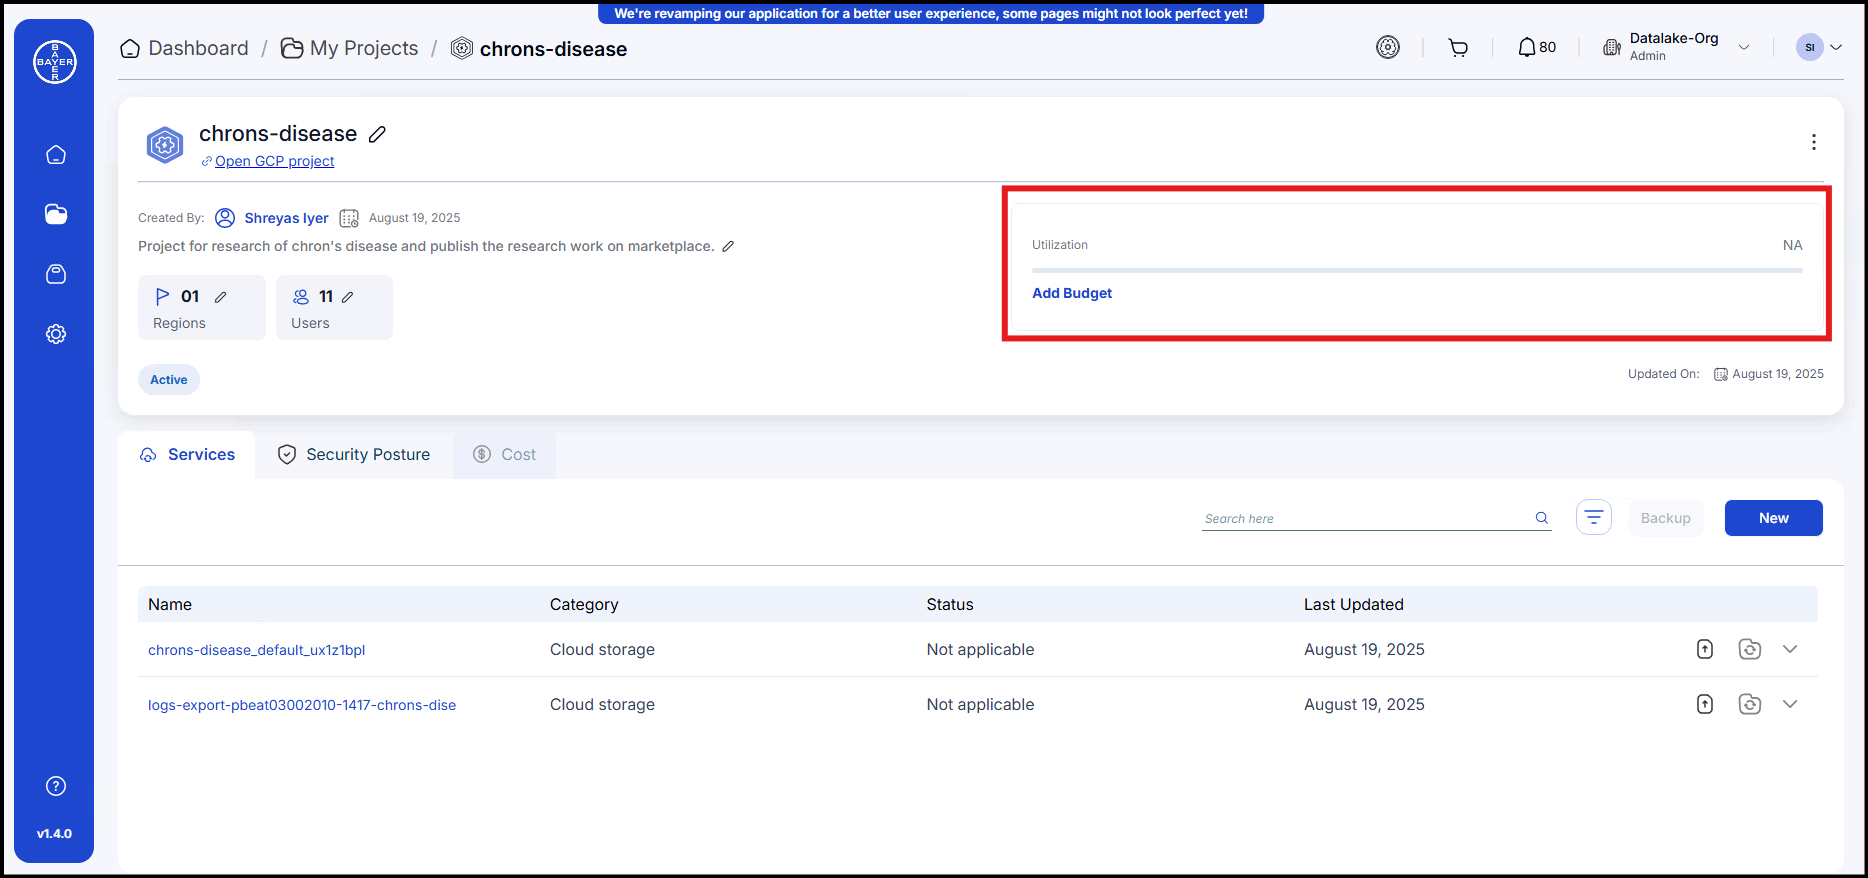
Task: Go to My Projects breadcrumb
Action: [x=349, y=48]
